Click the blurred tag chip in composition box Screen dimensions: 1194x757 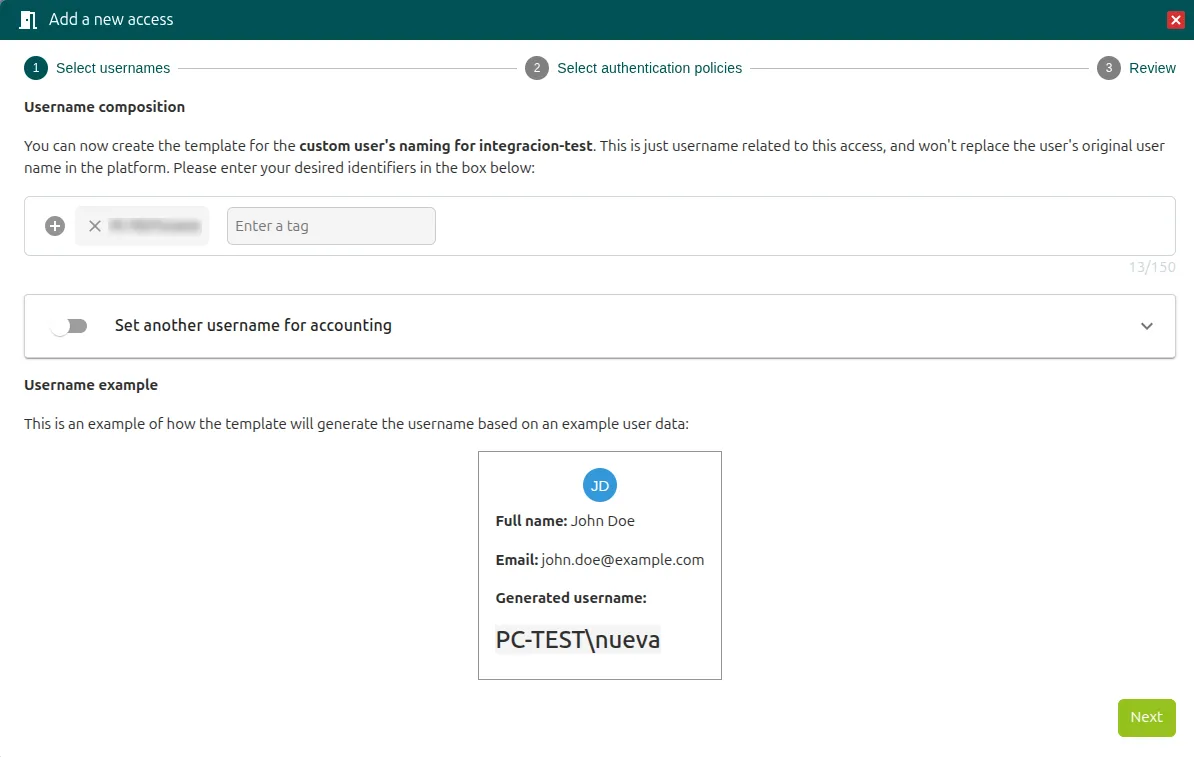point(142,226)
